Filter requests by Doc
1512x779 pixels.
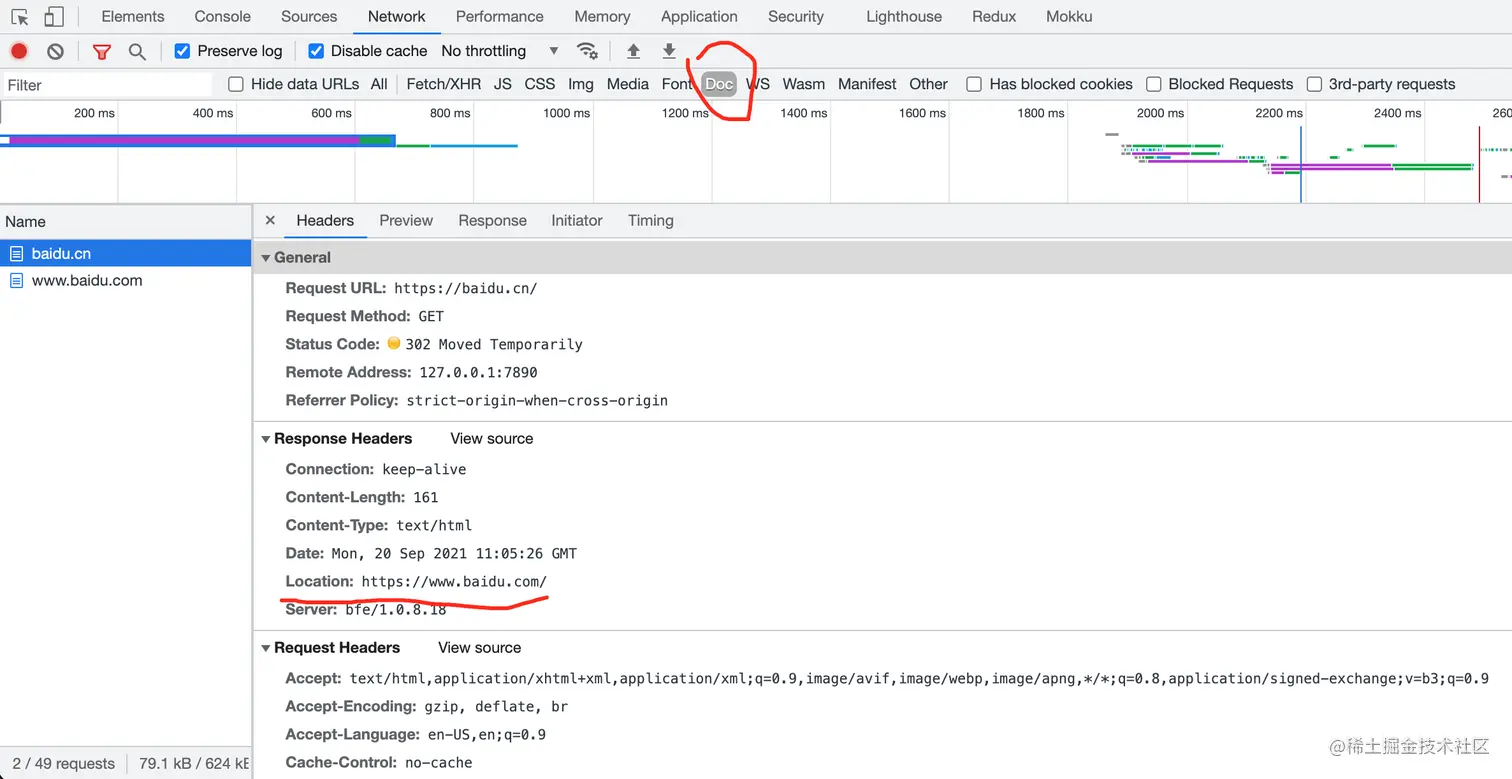coord(719,84)
